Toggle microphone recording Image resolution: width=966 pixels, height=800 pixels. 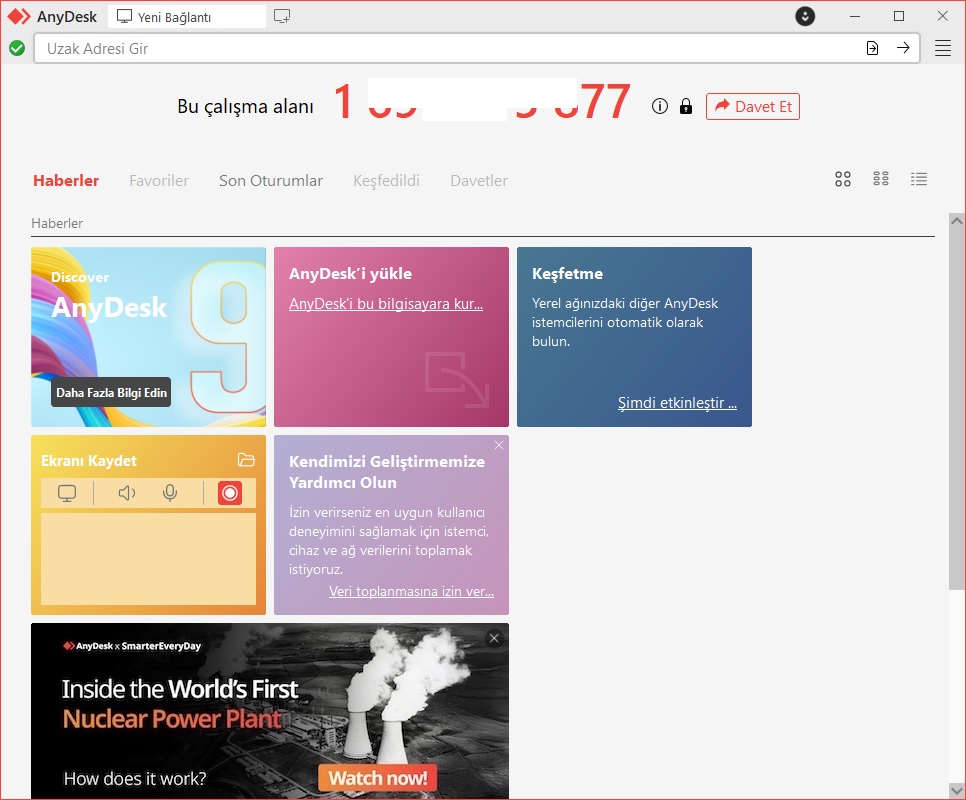[x=170, y=493]
